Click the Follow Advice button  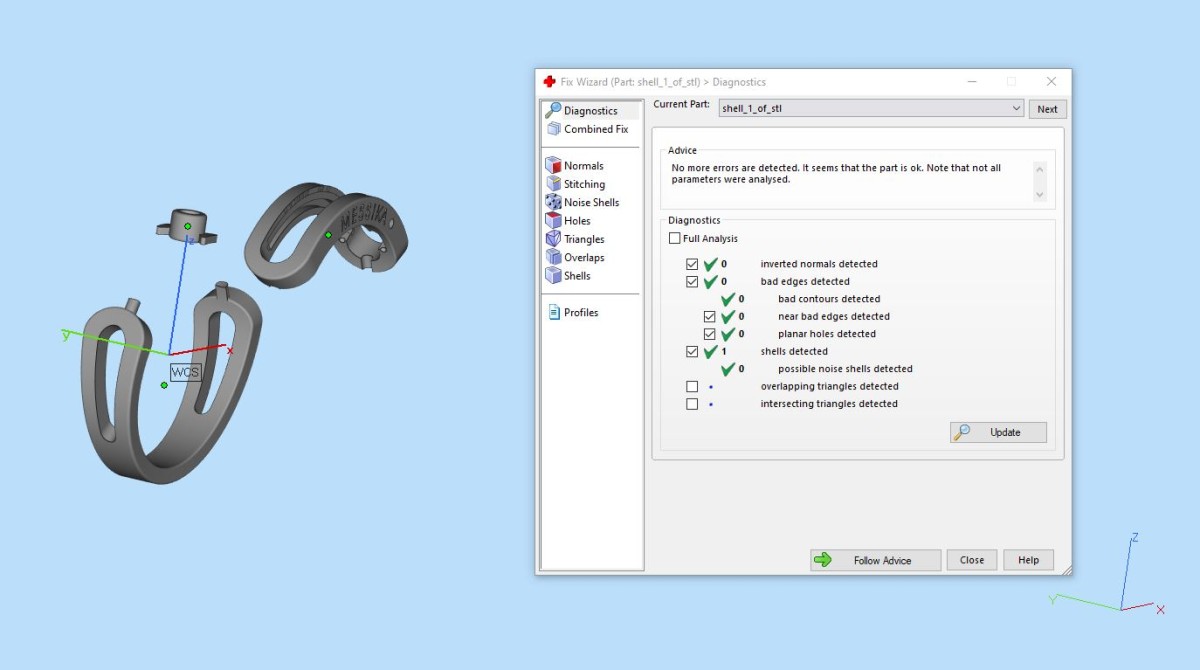tap(875, 560)
